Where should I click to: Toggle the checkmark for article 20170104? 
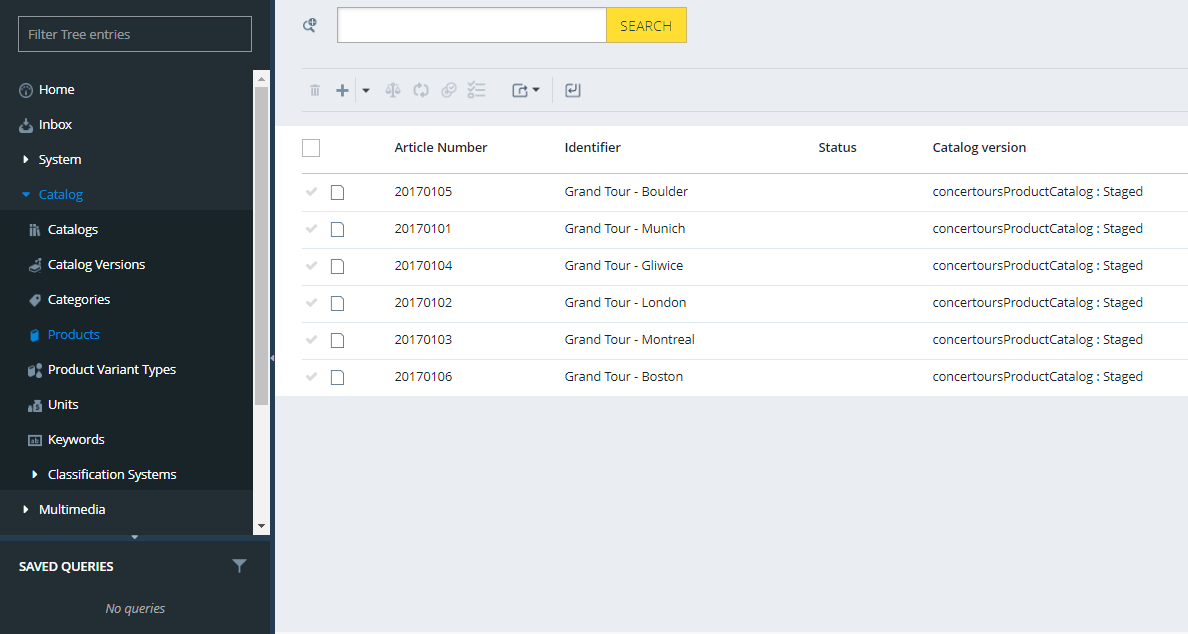[311, 266]
